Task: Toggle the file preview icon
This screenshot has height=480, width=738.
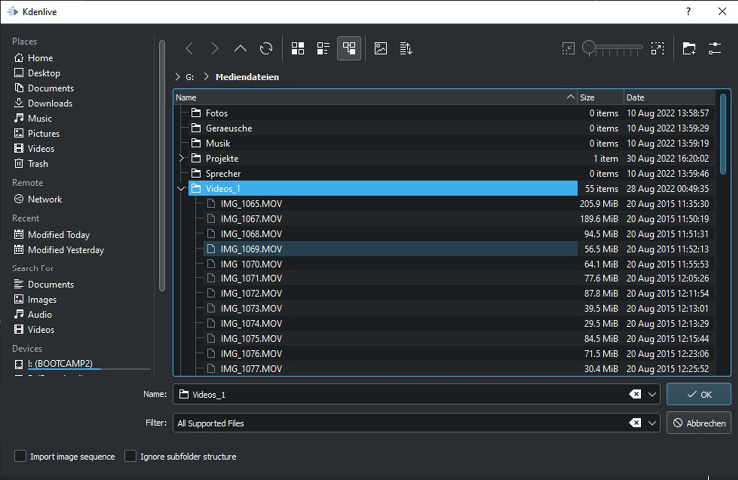Action: point(381,48)
